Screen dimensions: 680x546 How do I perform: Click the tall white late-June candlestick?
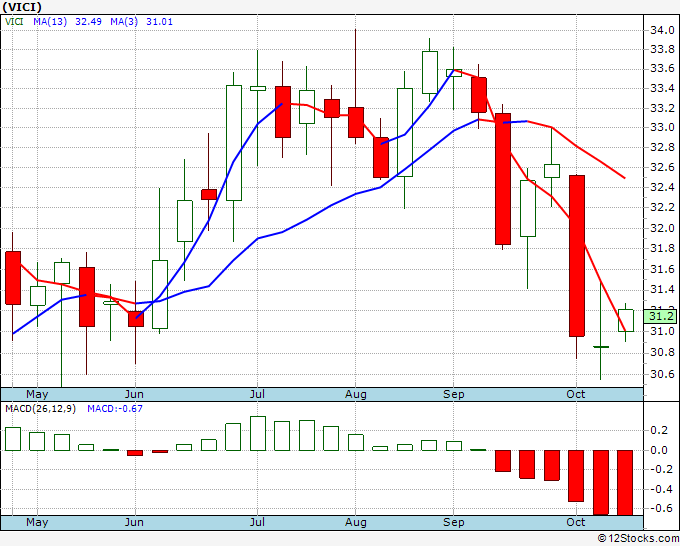234,143
